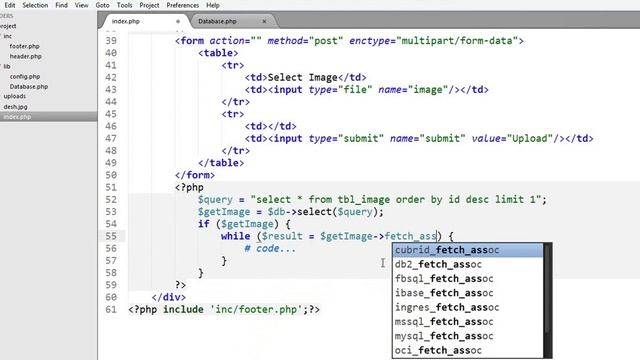Open the Selection menu
The image size is (640, 360).
35,5
